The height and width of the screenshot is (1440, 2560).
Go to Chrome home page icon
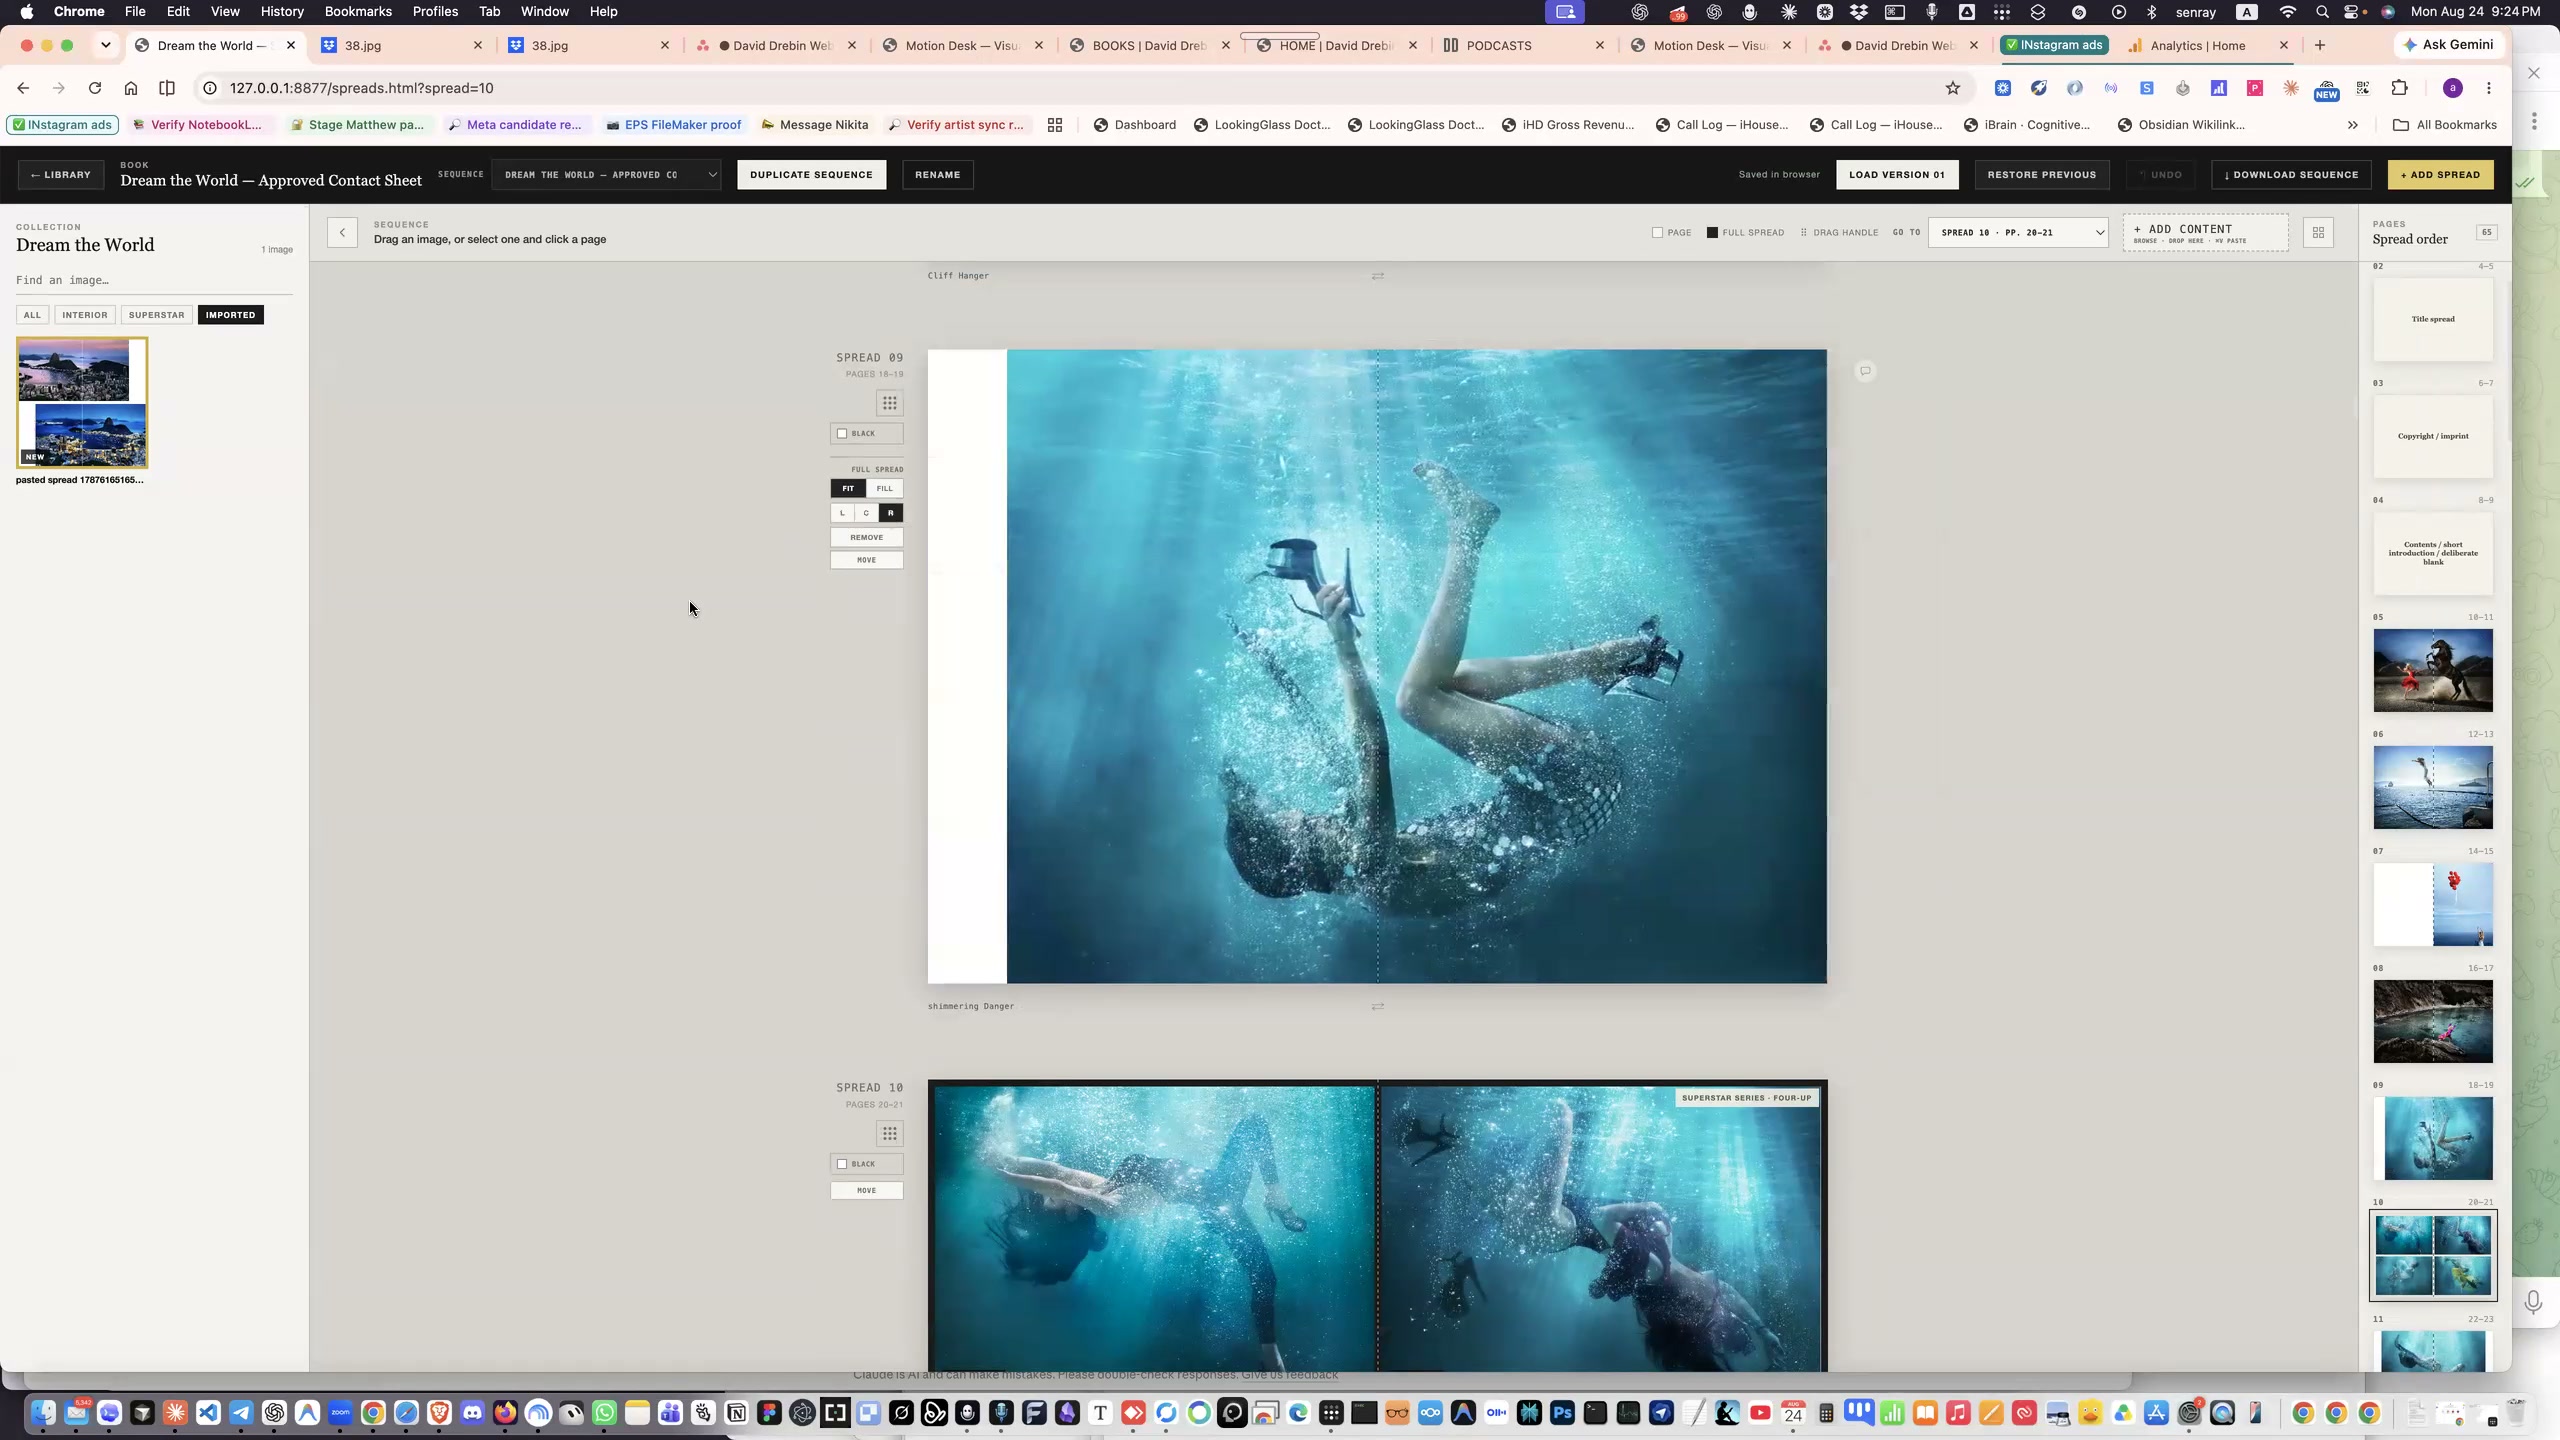pos(131,88)
